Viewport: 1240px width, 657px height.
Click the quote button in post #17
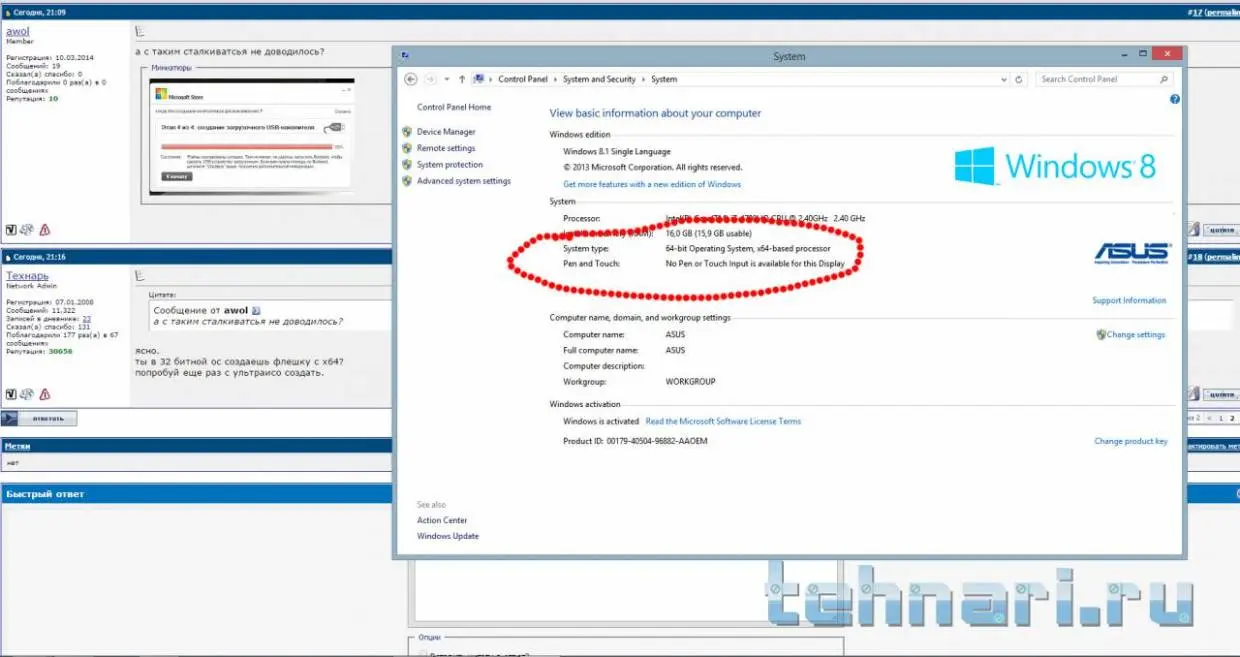(1221, 229)
